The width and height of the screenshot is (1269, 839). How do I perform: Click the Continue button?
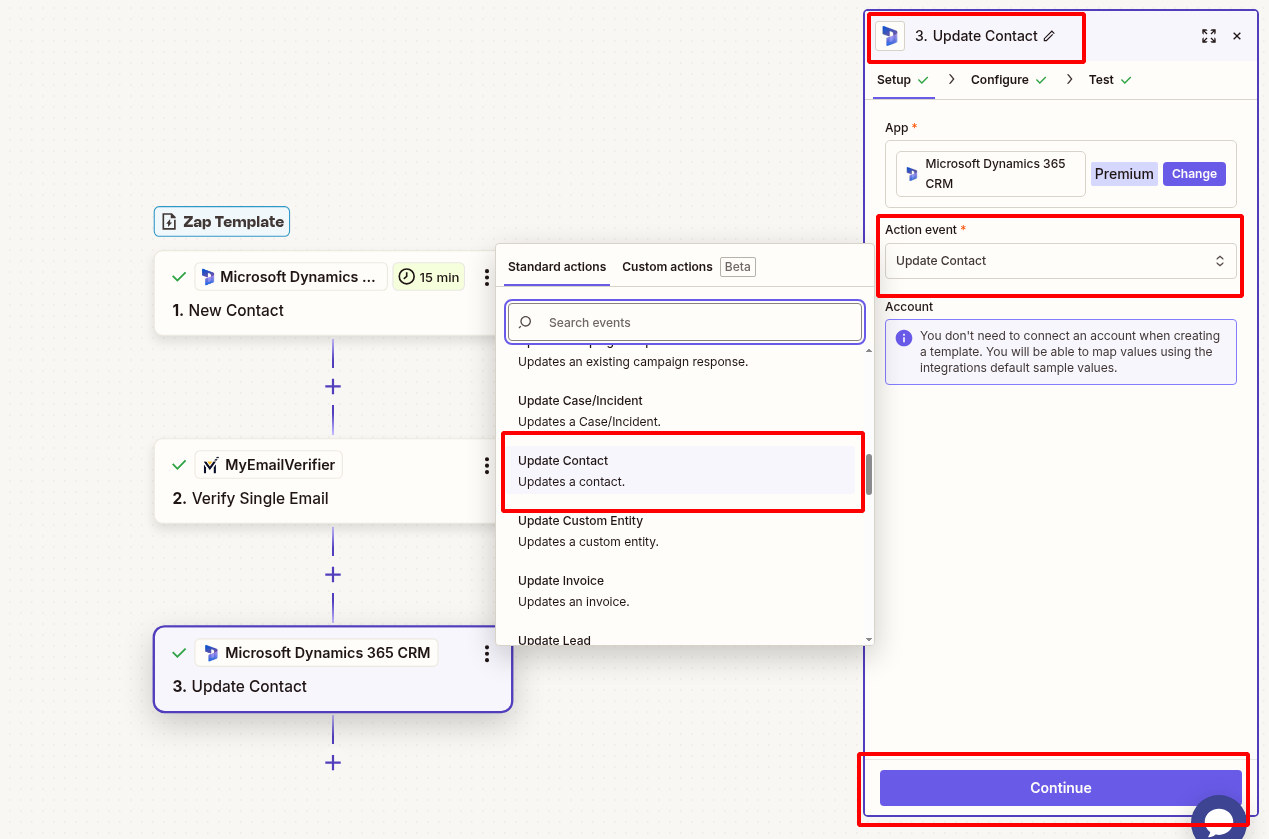pos(1059,788)
